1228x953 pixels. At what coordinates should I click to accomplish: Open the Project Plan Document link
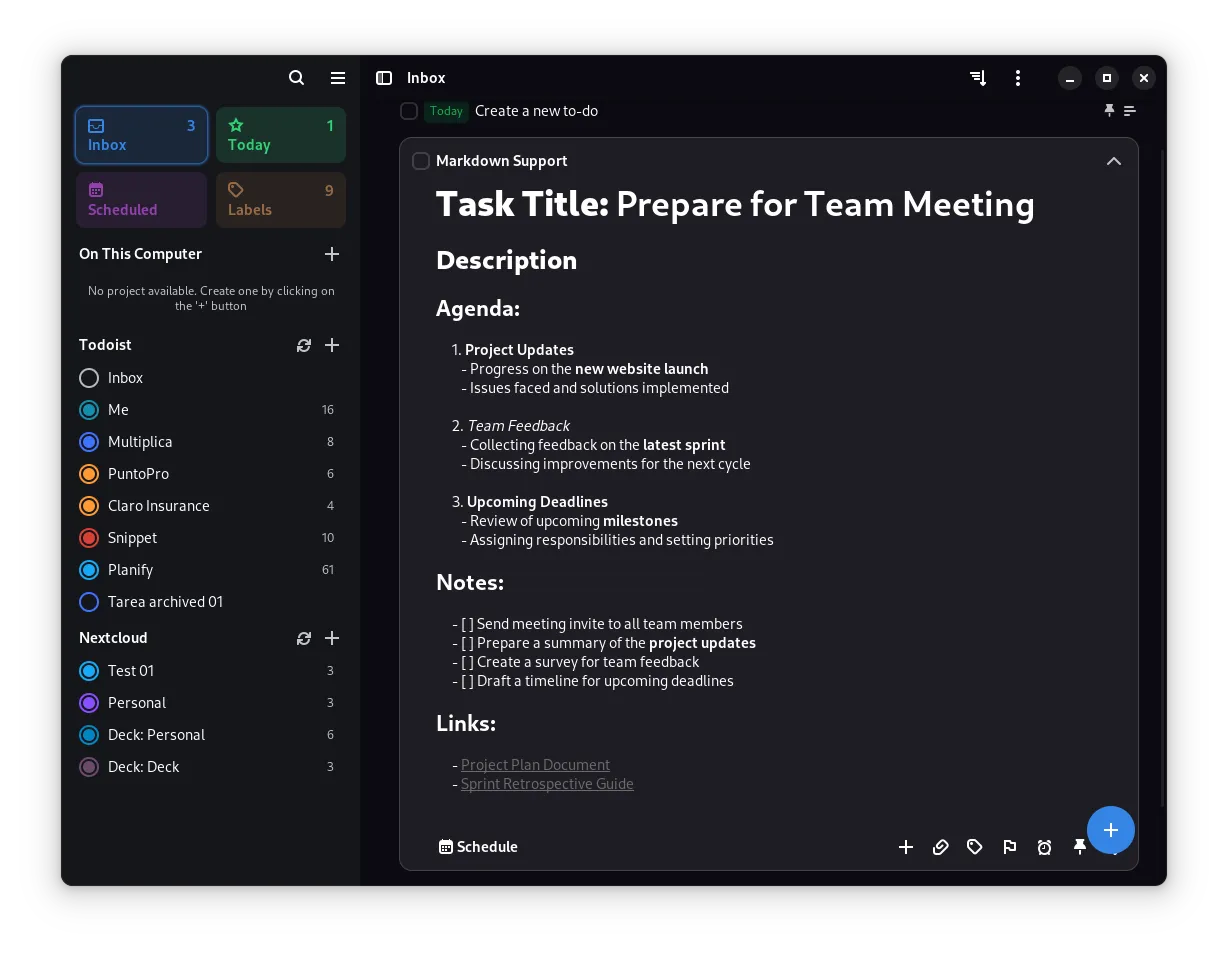[x=535, y=765]
